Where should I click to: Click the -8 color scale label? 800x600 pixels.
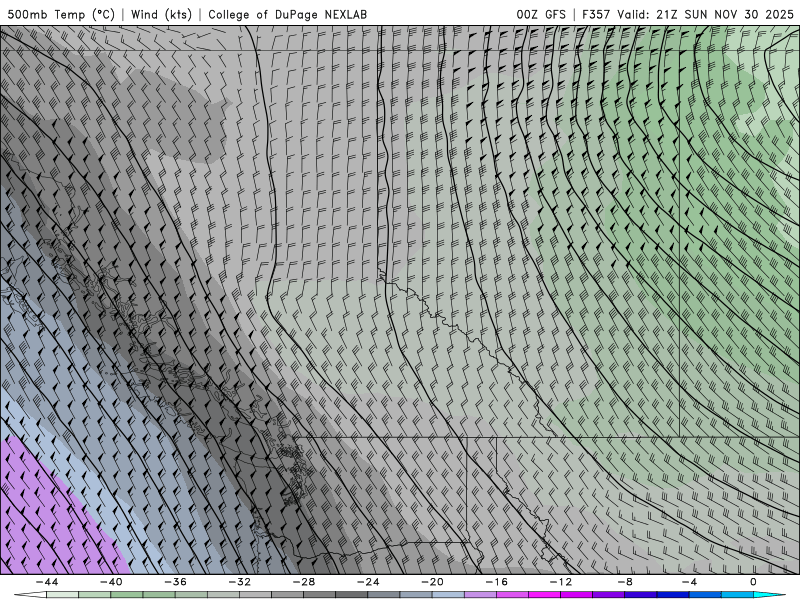click(x=625, y=582)
